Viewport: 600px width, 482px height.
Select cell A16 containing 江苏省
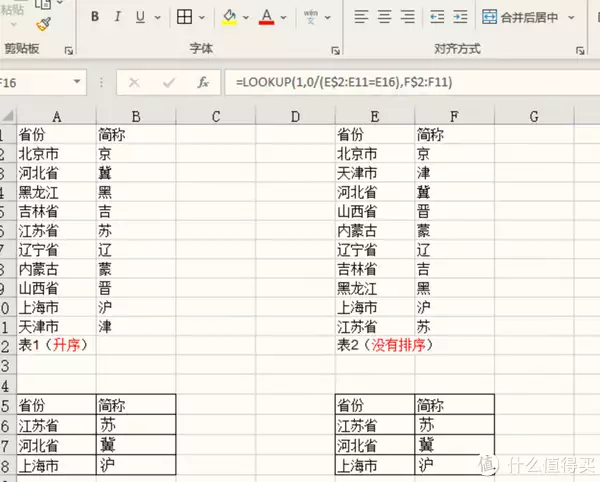tap(56, 425)
